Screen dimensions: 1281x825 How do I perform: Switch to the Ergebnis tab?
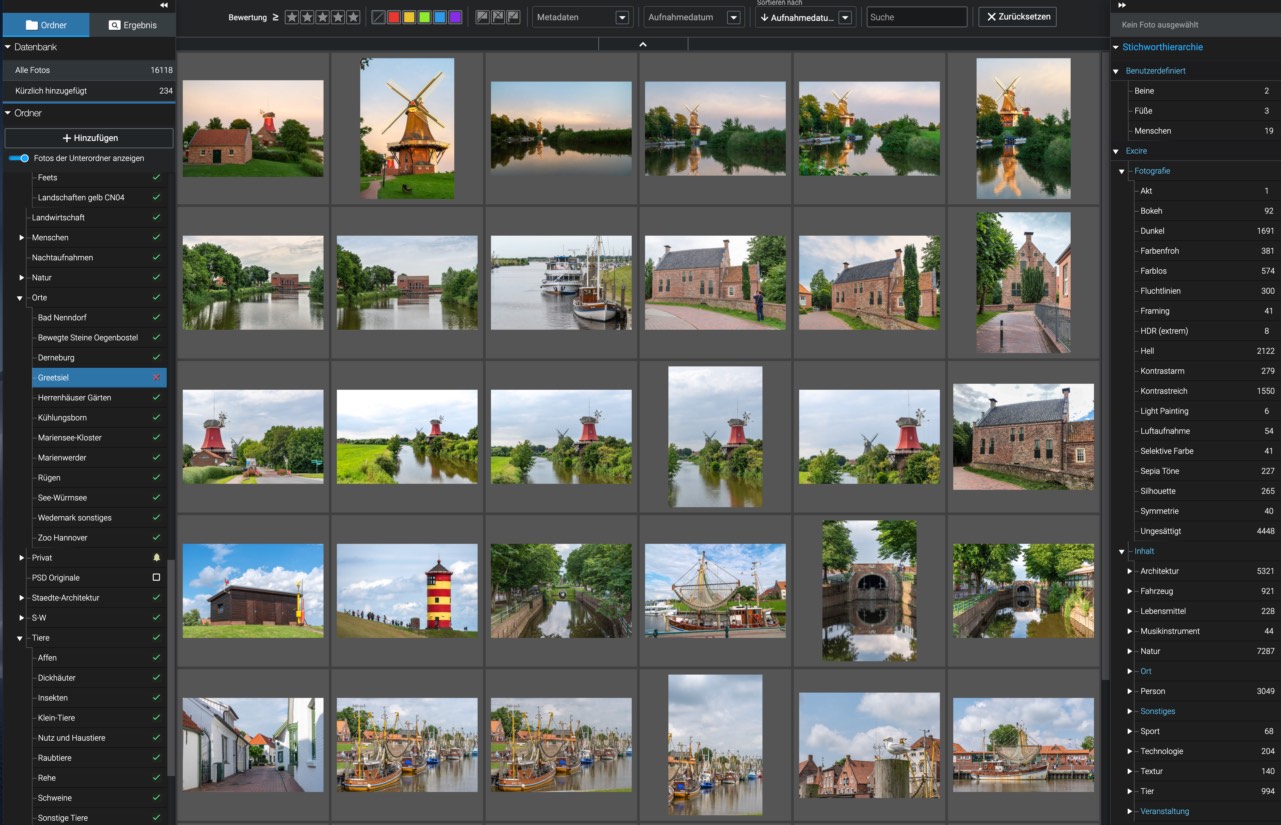click(x=132, y=24)
